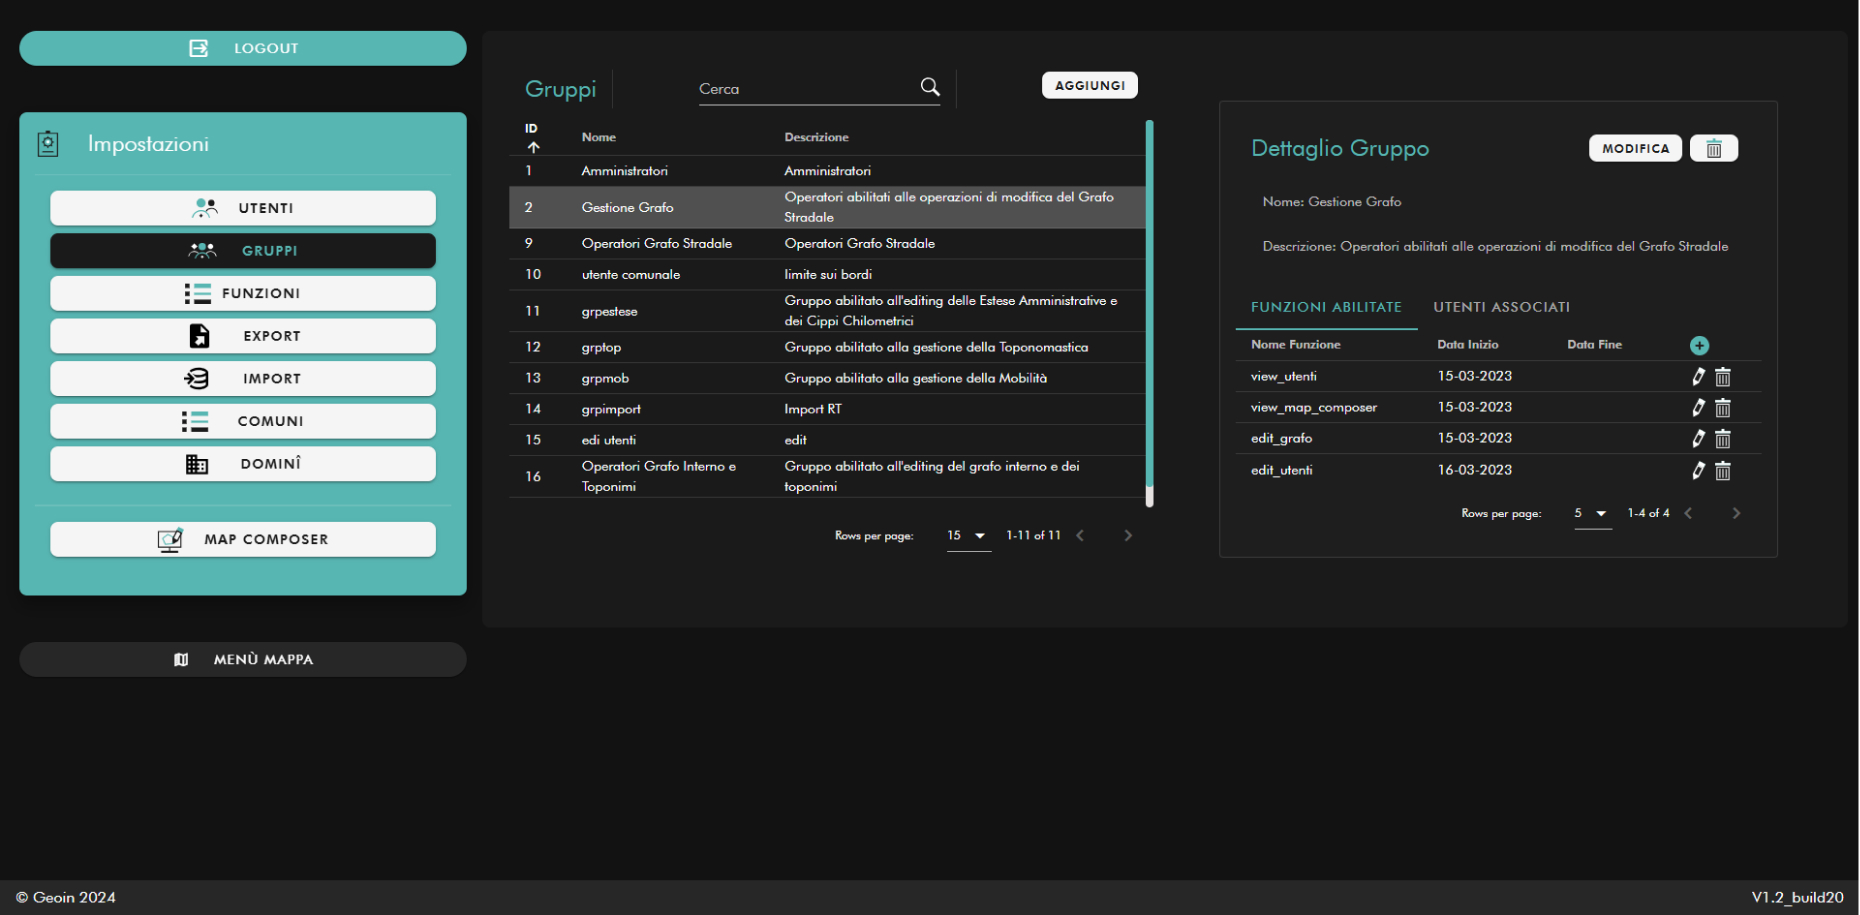Viewport: 1860px width, 915px height.
Task: Click the ID sort arrow icon
Action: 534,147
